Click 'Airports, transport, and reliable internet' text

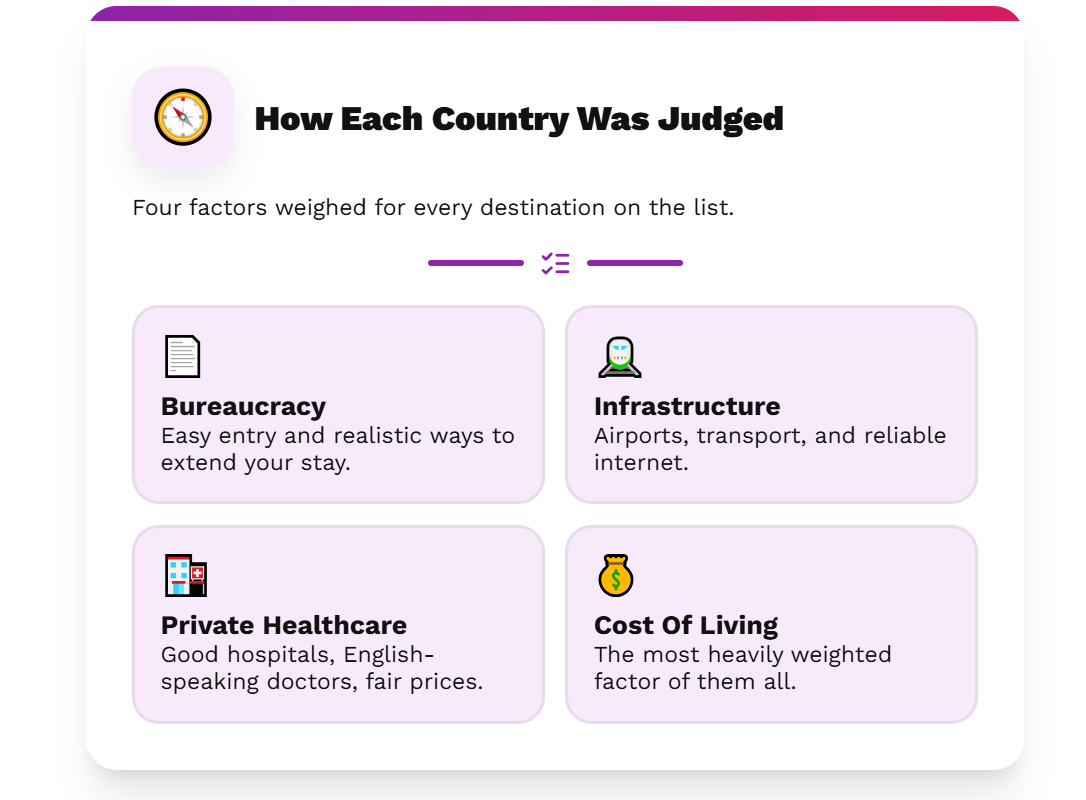coord(770,449)
